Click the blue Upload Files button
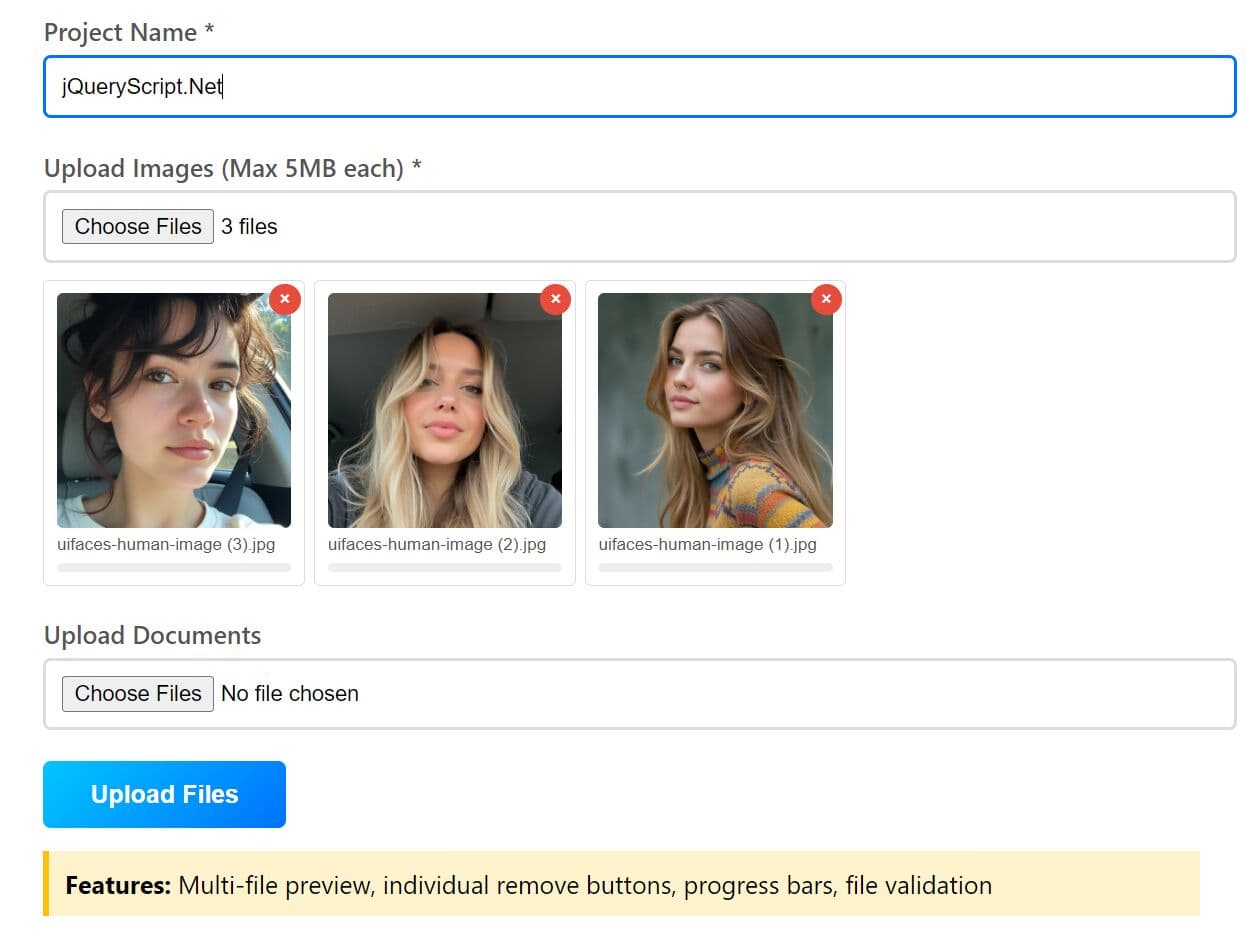The width and height of the screenshot is (1246, 932). [164, 794]
